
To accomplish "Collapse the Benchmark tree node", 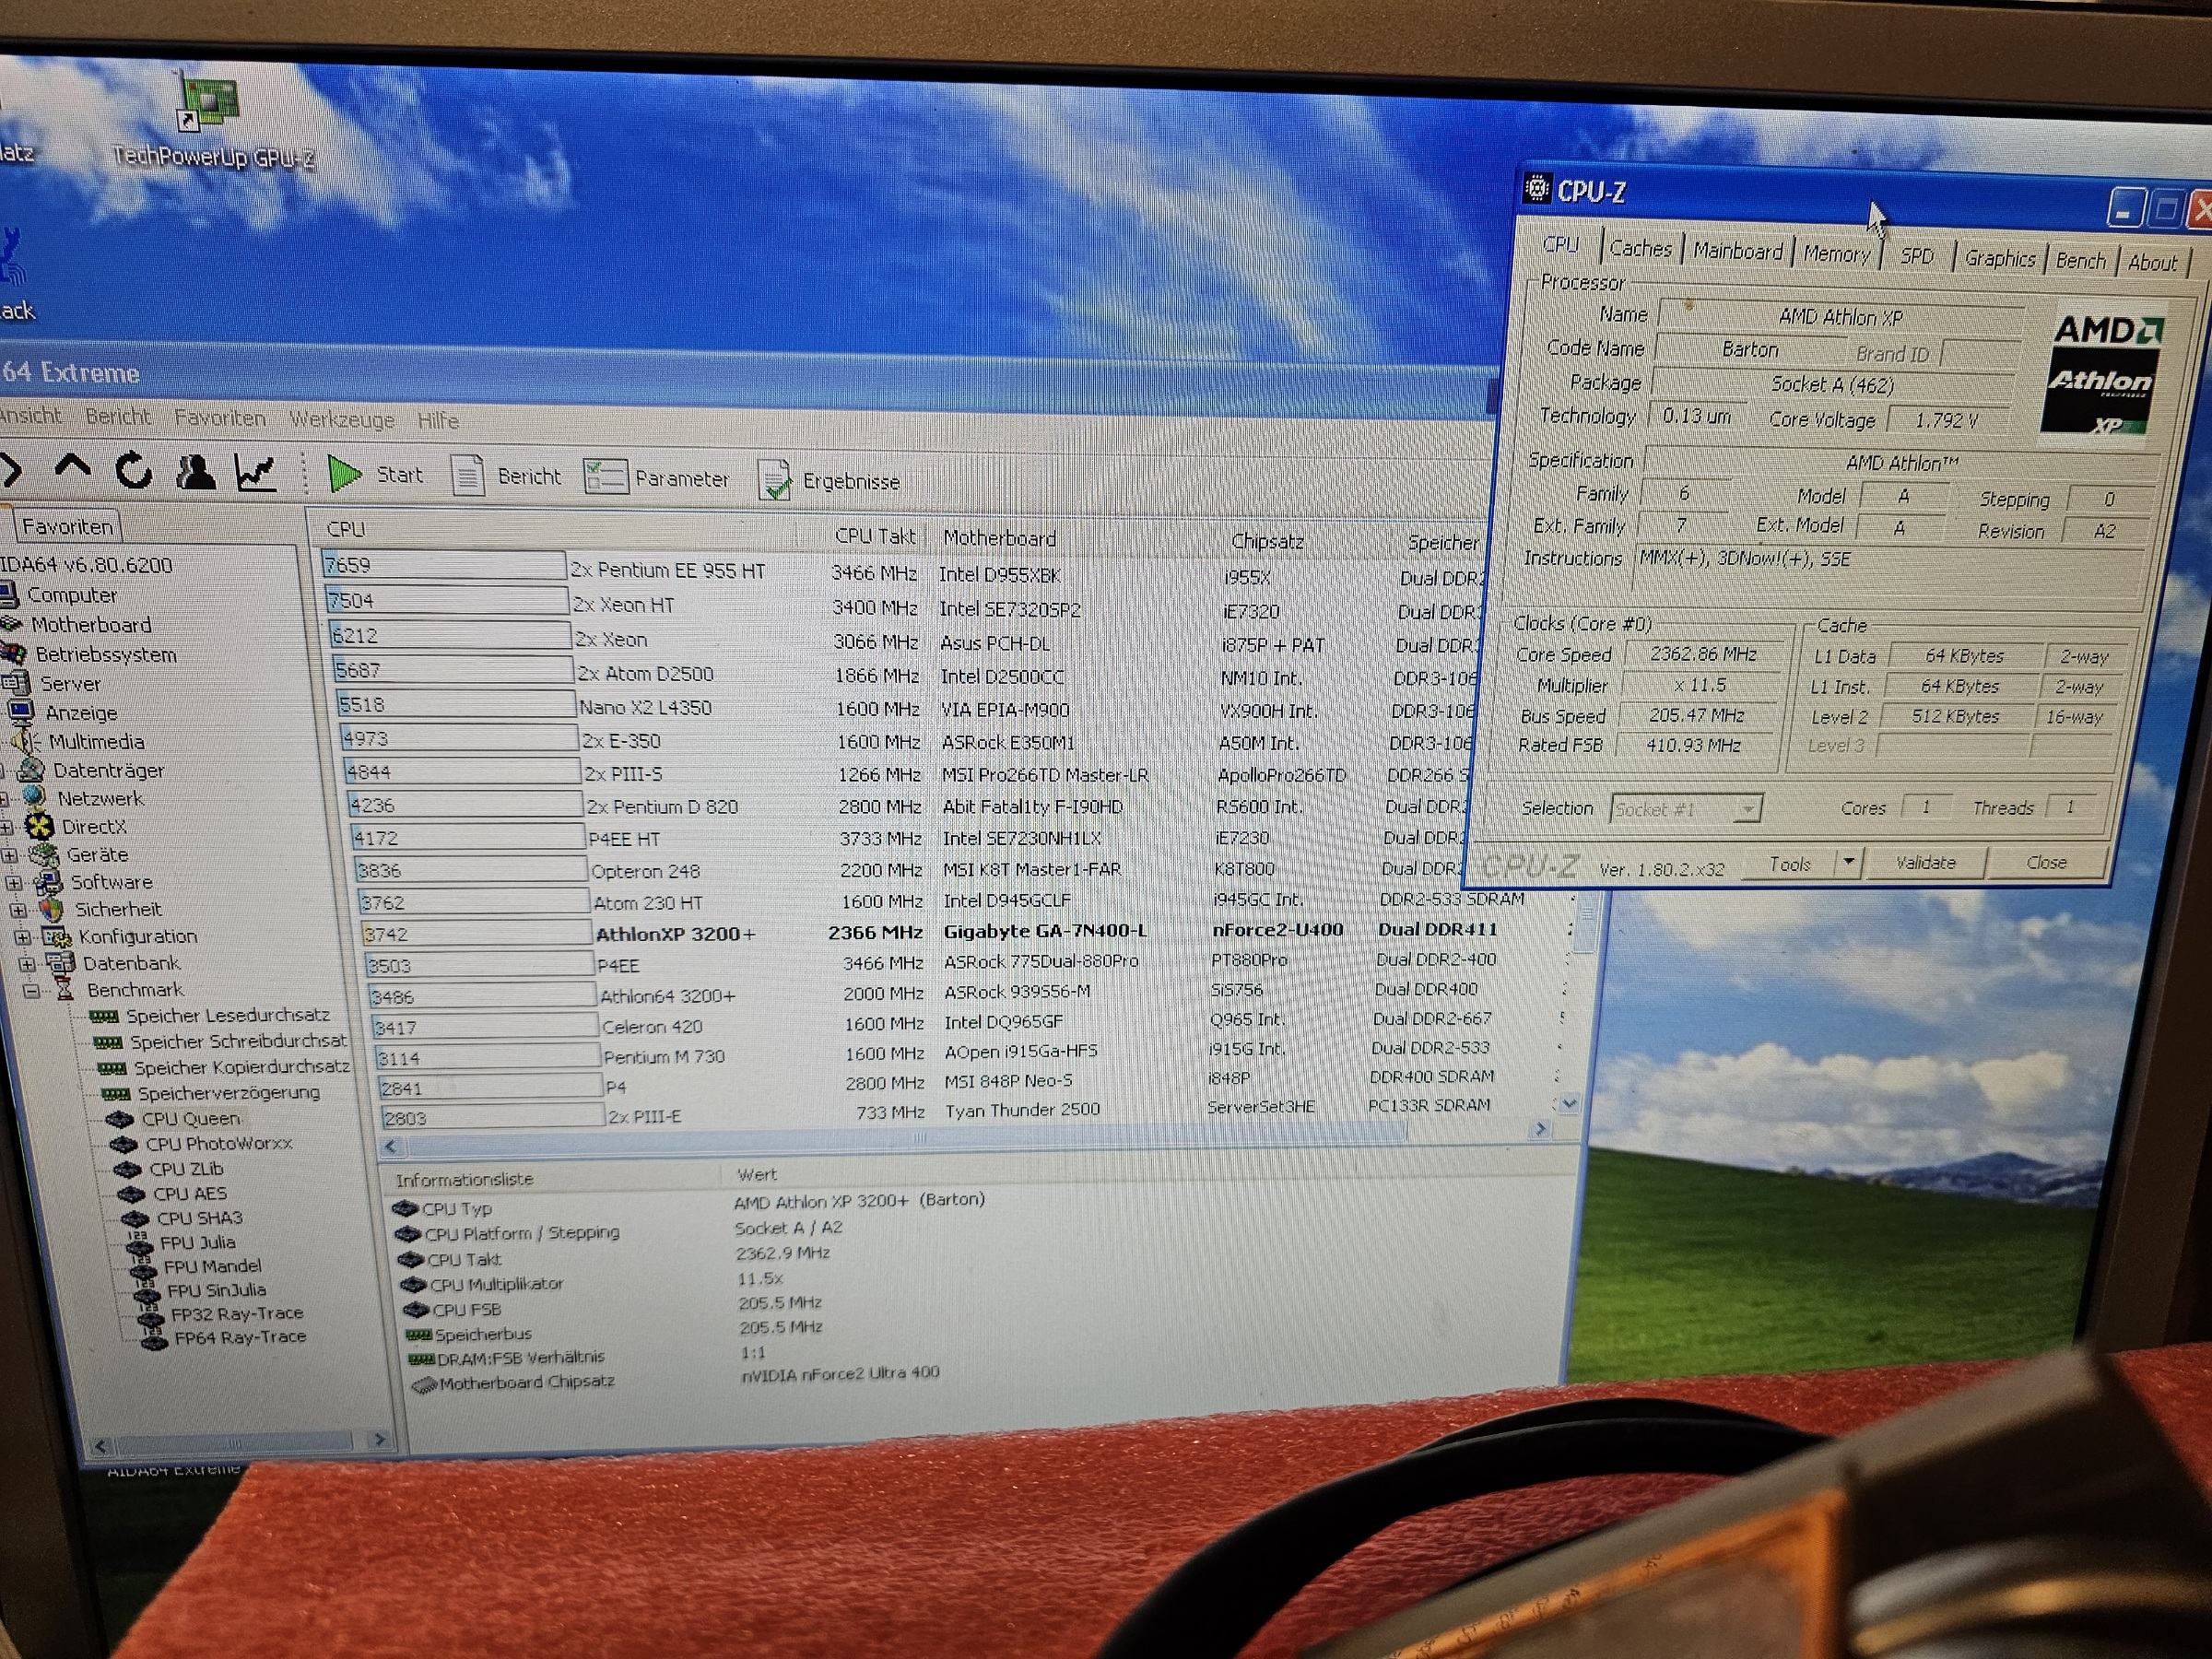I will click(32, 990).
